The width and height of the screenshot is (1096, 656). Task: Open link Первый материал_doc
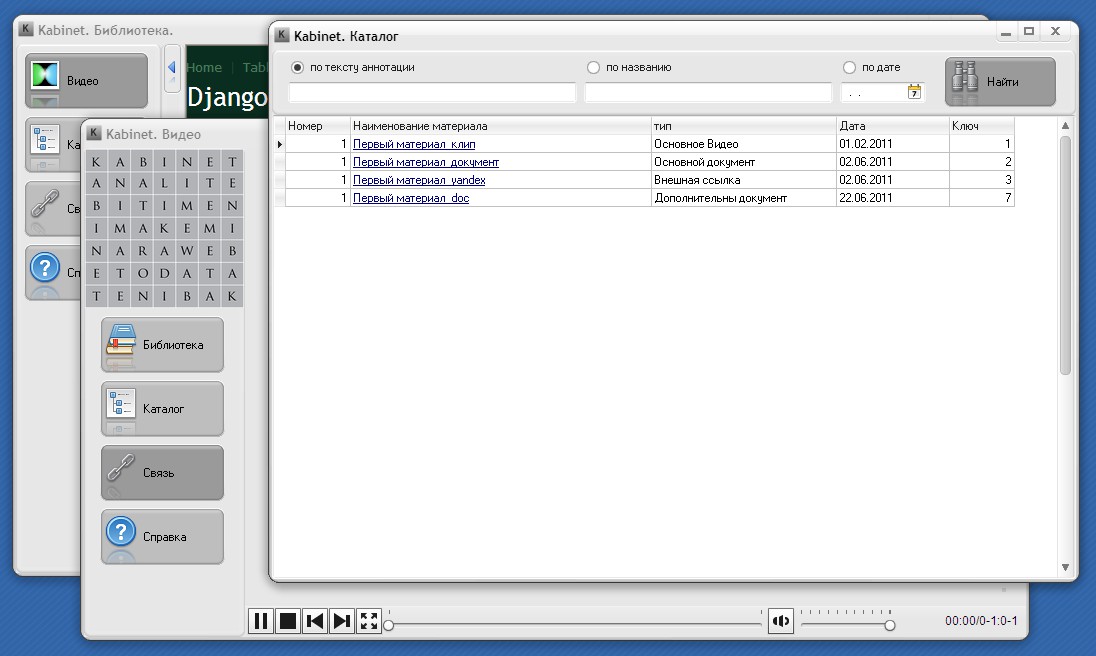point(411,198)
